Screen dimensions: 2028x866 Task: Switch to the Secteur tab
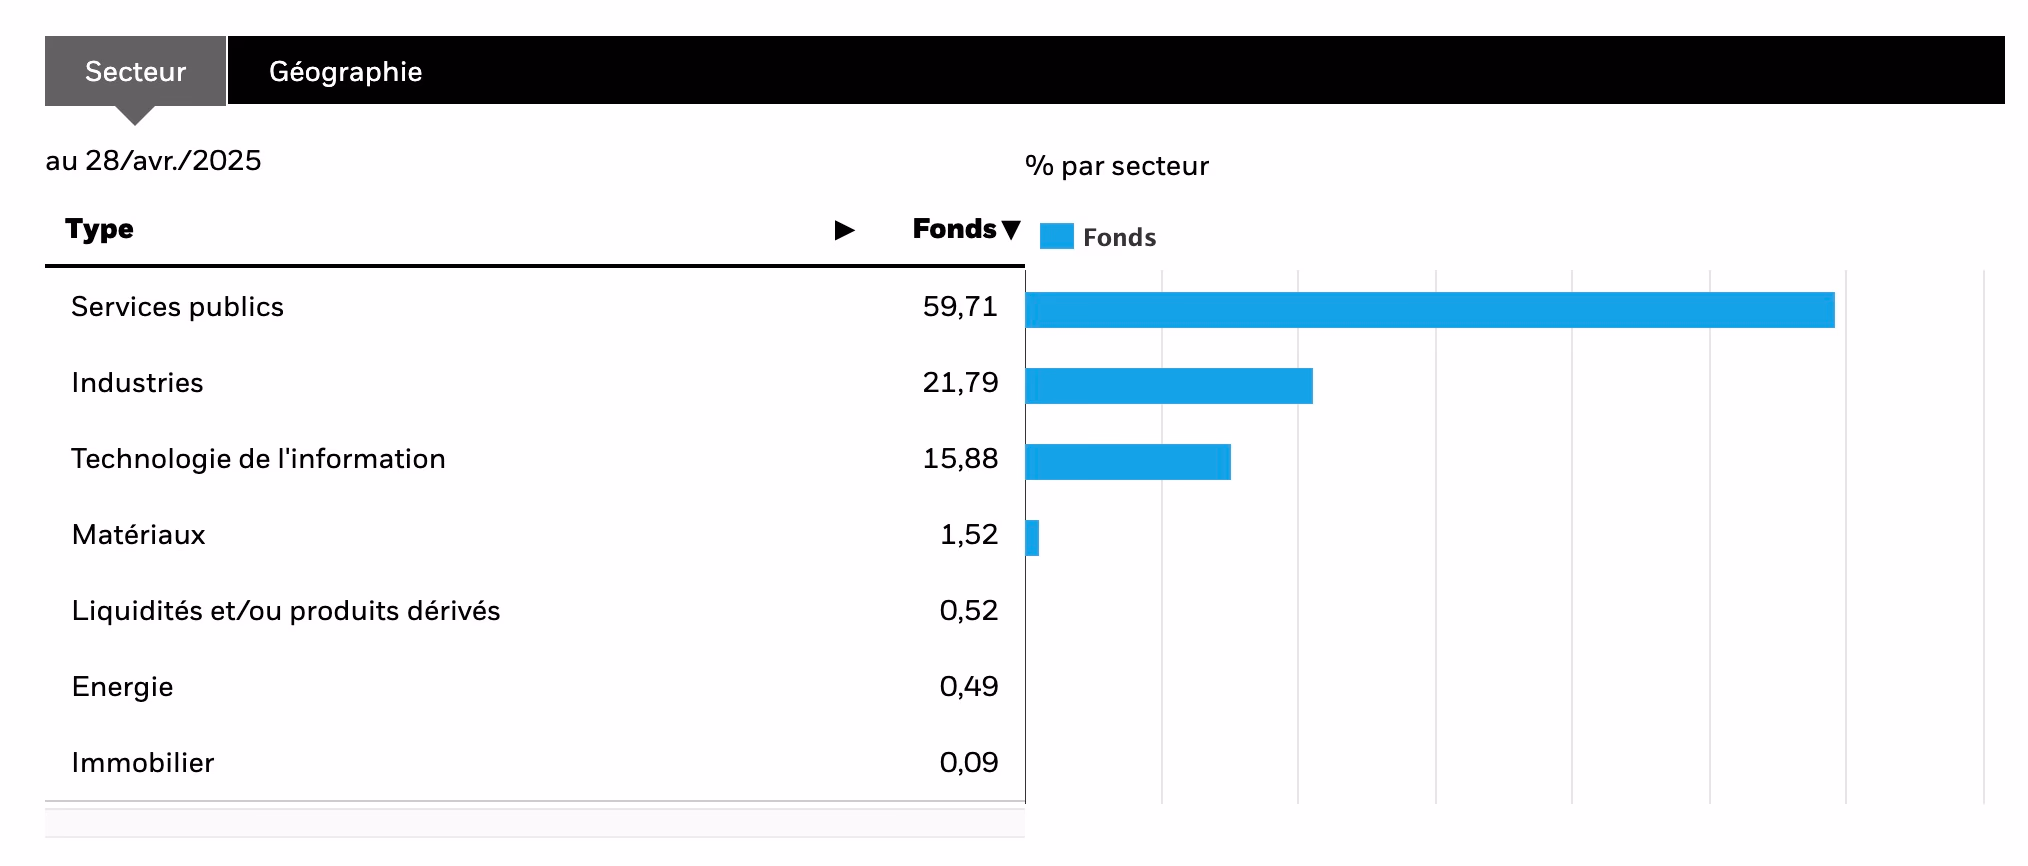tap(135, 72)
